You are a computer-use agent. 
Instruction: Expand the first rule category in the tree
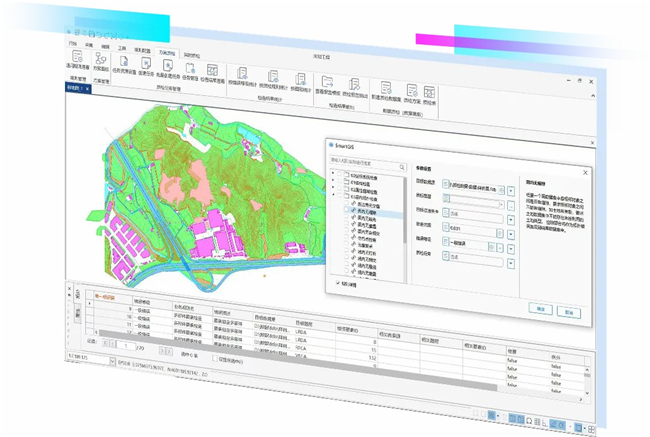332,174
